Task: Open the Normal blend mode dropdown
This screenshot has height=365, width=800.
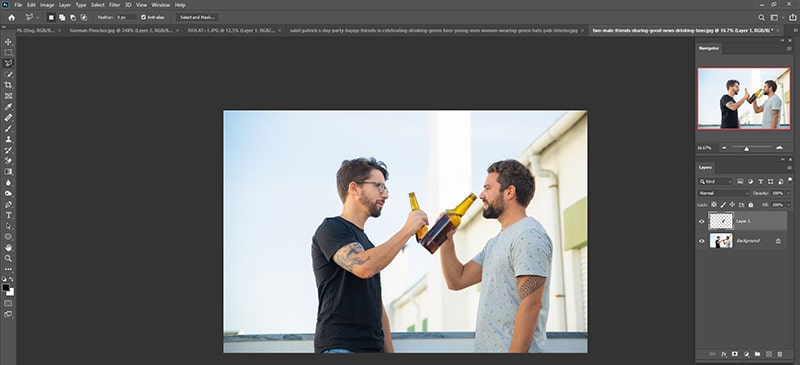Action: pyautogui.click(x=723, y=193)
